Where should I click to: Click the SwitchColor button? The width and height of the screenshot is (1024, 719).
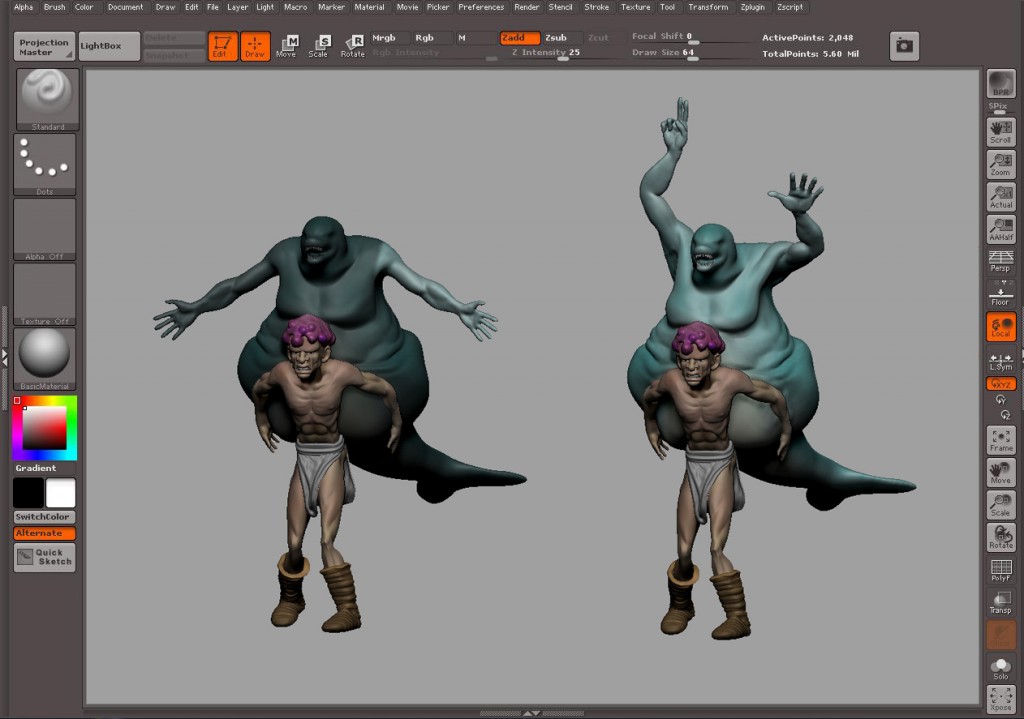tap(44, 517)
